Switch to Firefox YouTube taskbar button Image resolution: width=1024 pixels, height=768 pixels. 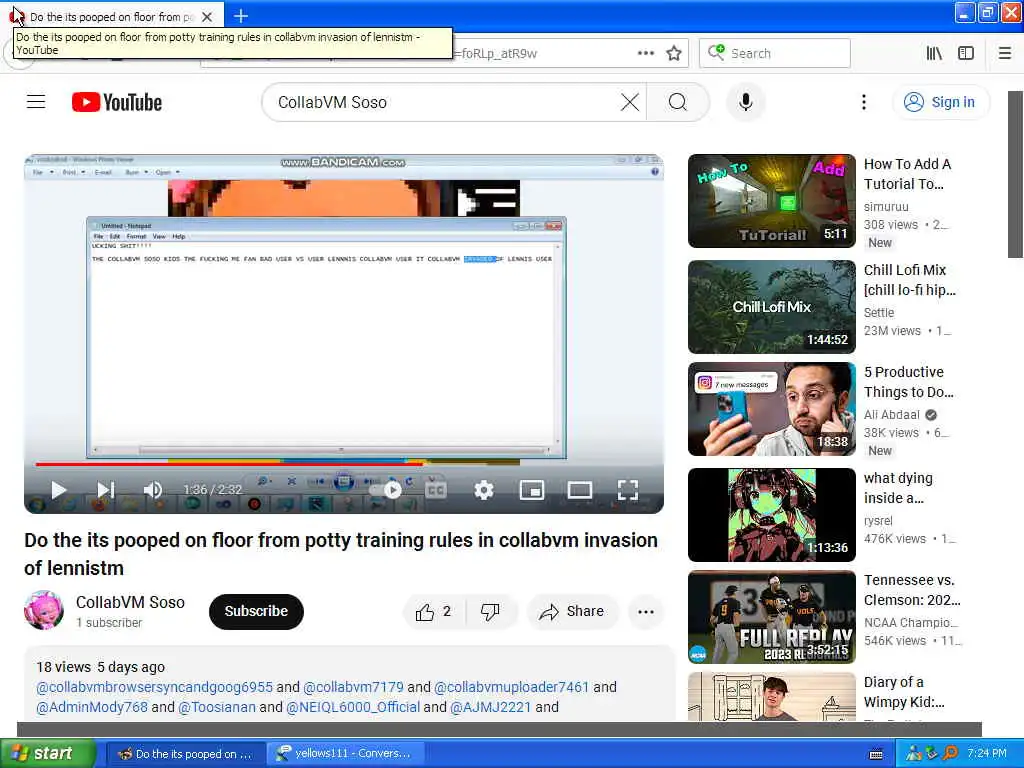(x=185, y=754)
